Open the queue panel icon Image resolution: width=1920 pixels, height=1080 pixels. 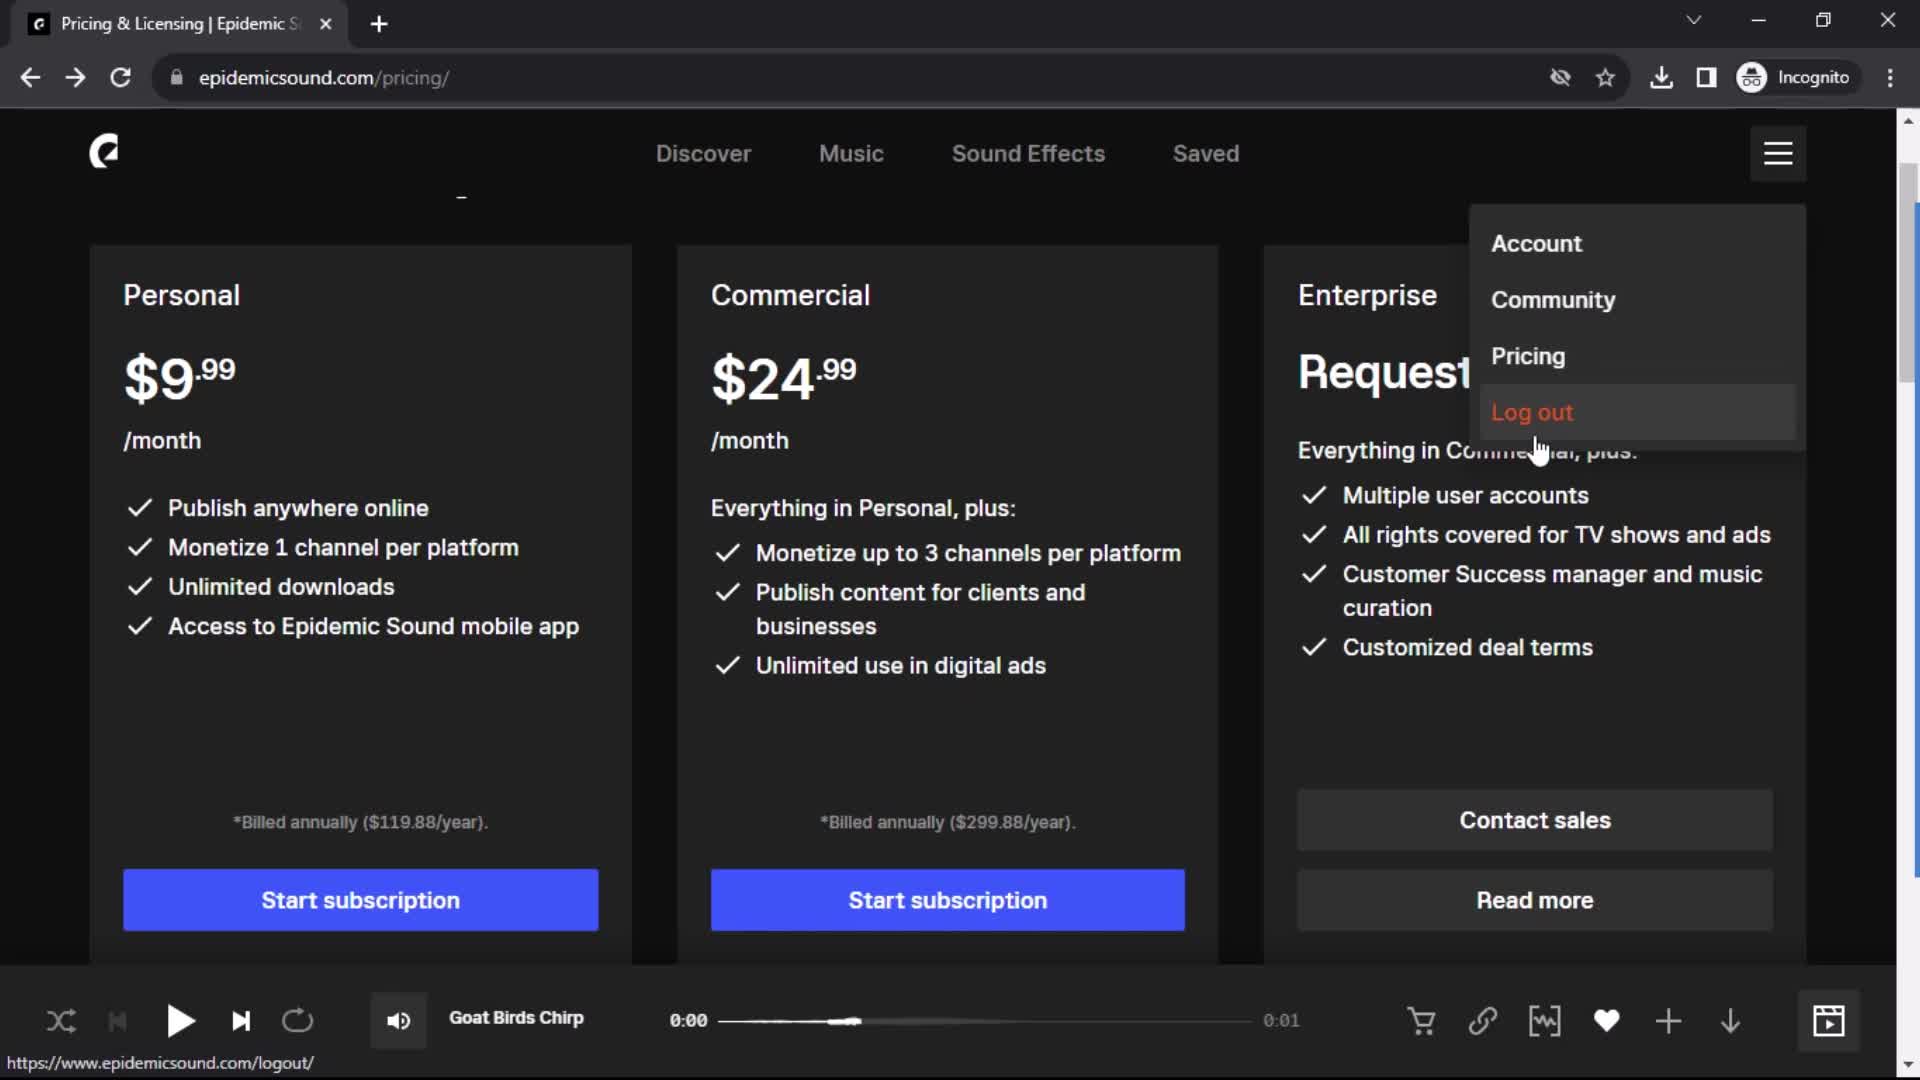pos(1829,1021)
